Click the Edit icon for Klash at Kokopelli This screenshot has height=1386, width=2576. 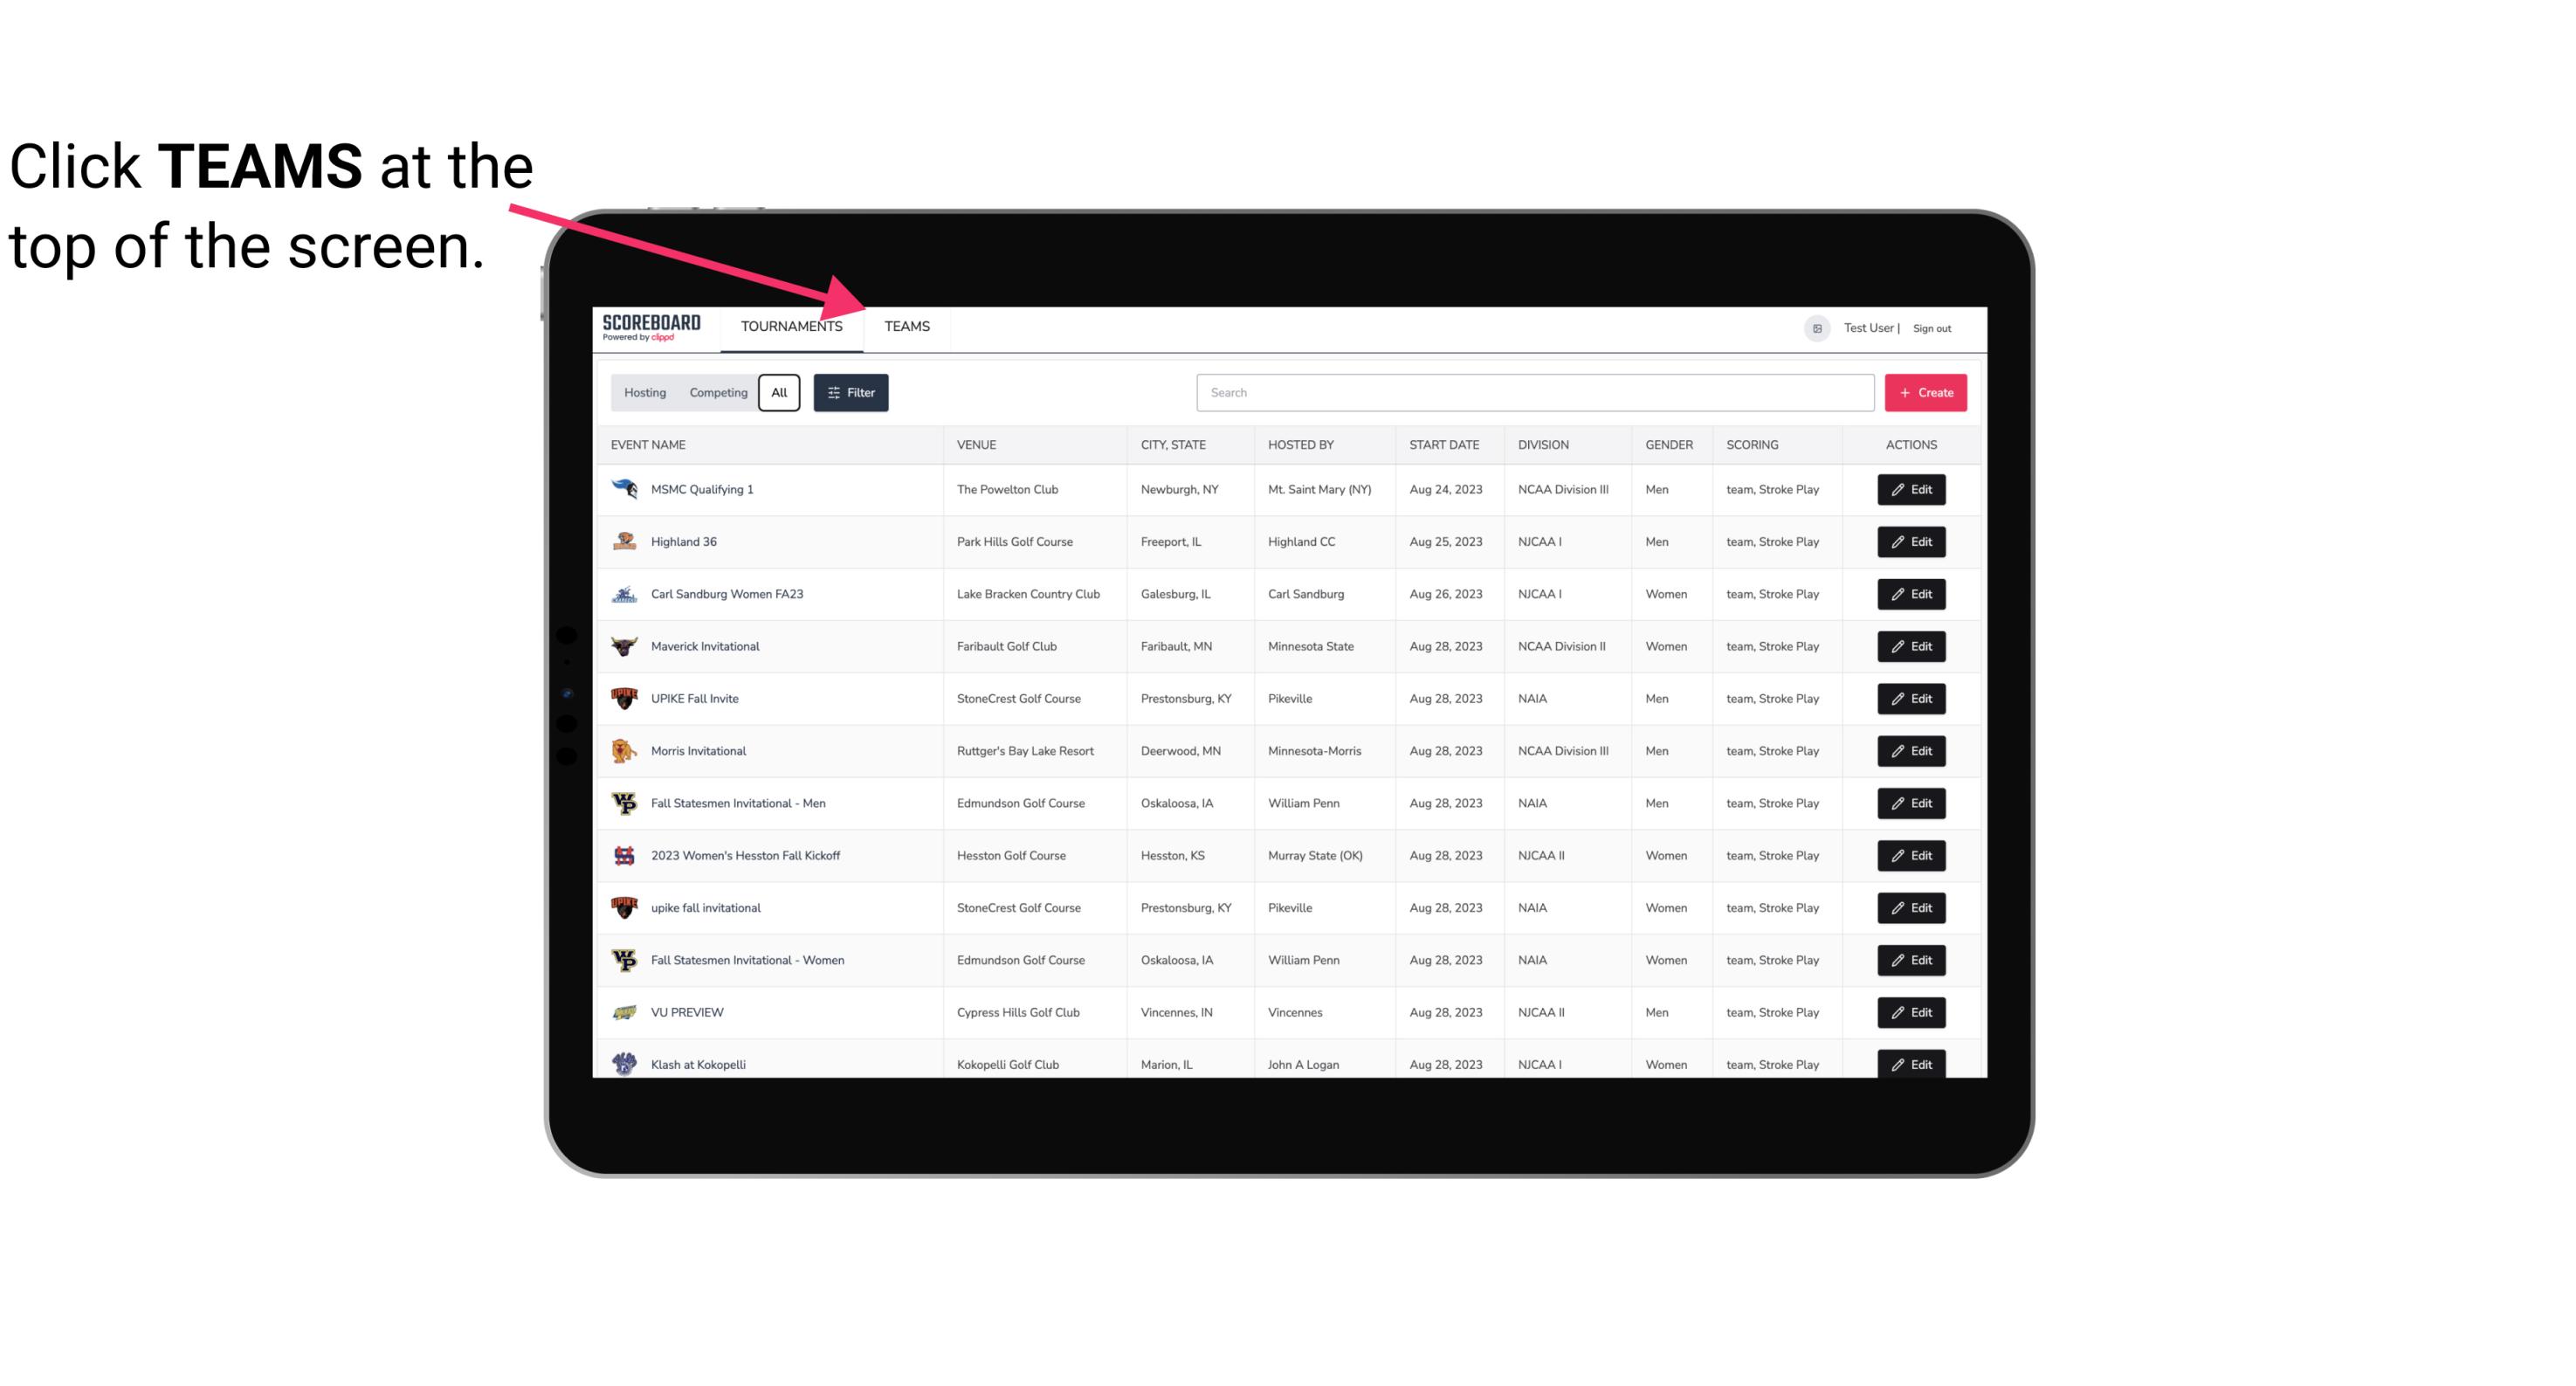point(1912,1064)
